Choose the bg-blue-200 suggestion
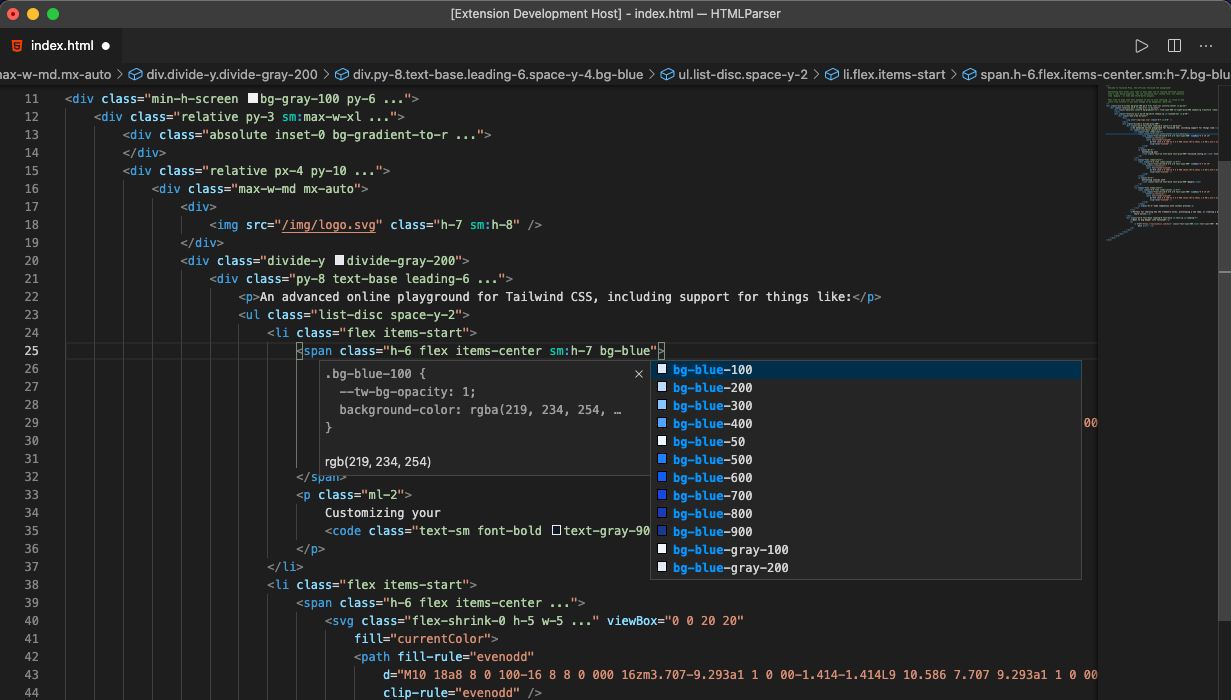1231x700 pixels. click(866, 388)
